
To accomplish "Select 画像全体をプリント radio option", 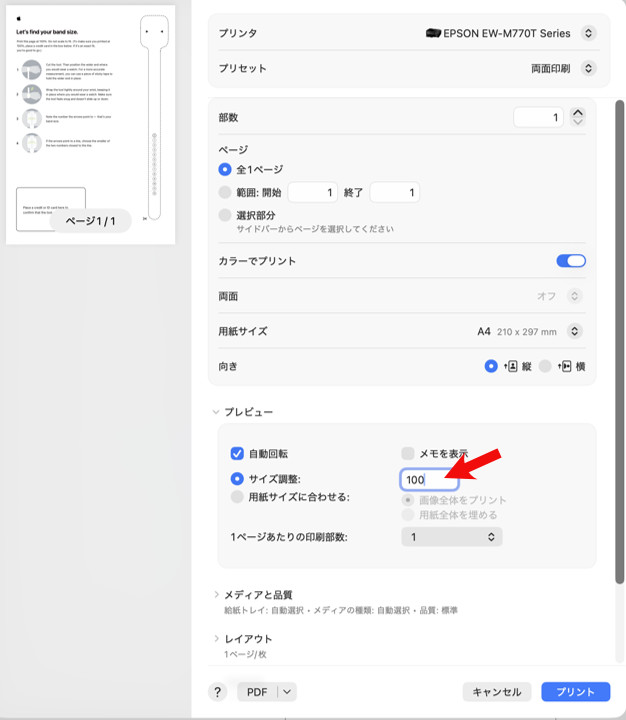I will pos(407,500).
